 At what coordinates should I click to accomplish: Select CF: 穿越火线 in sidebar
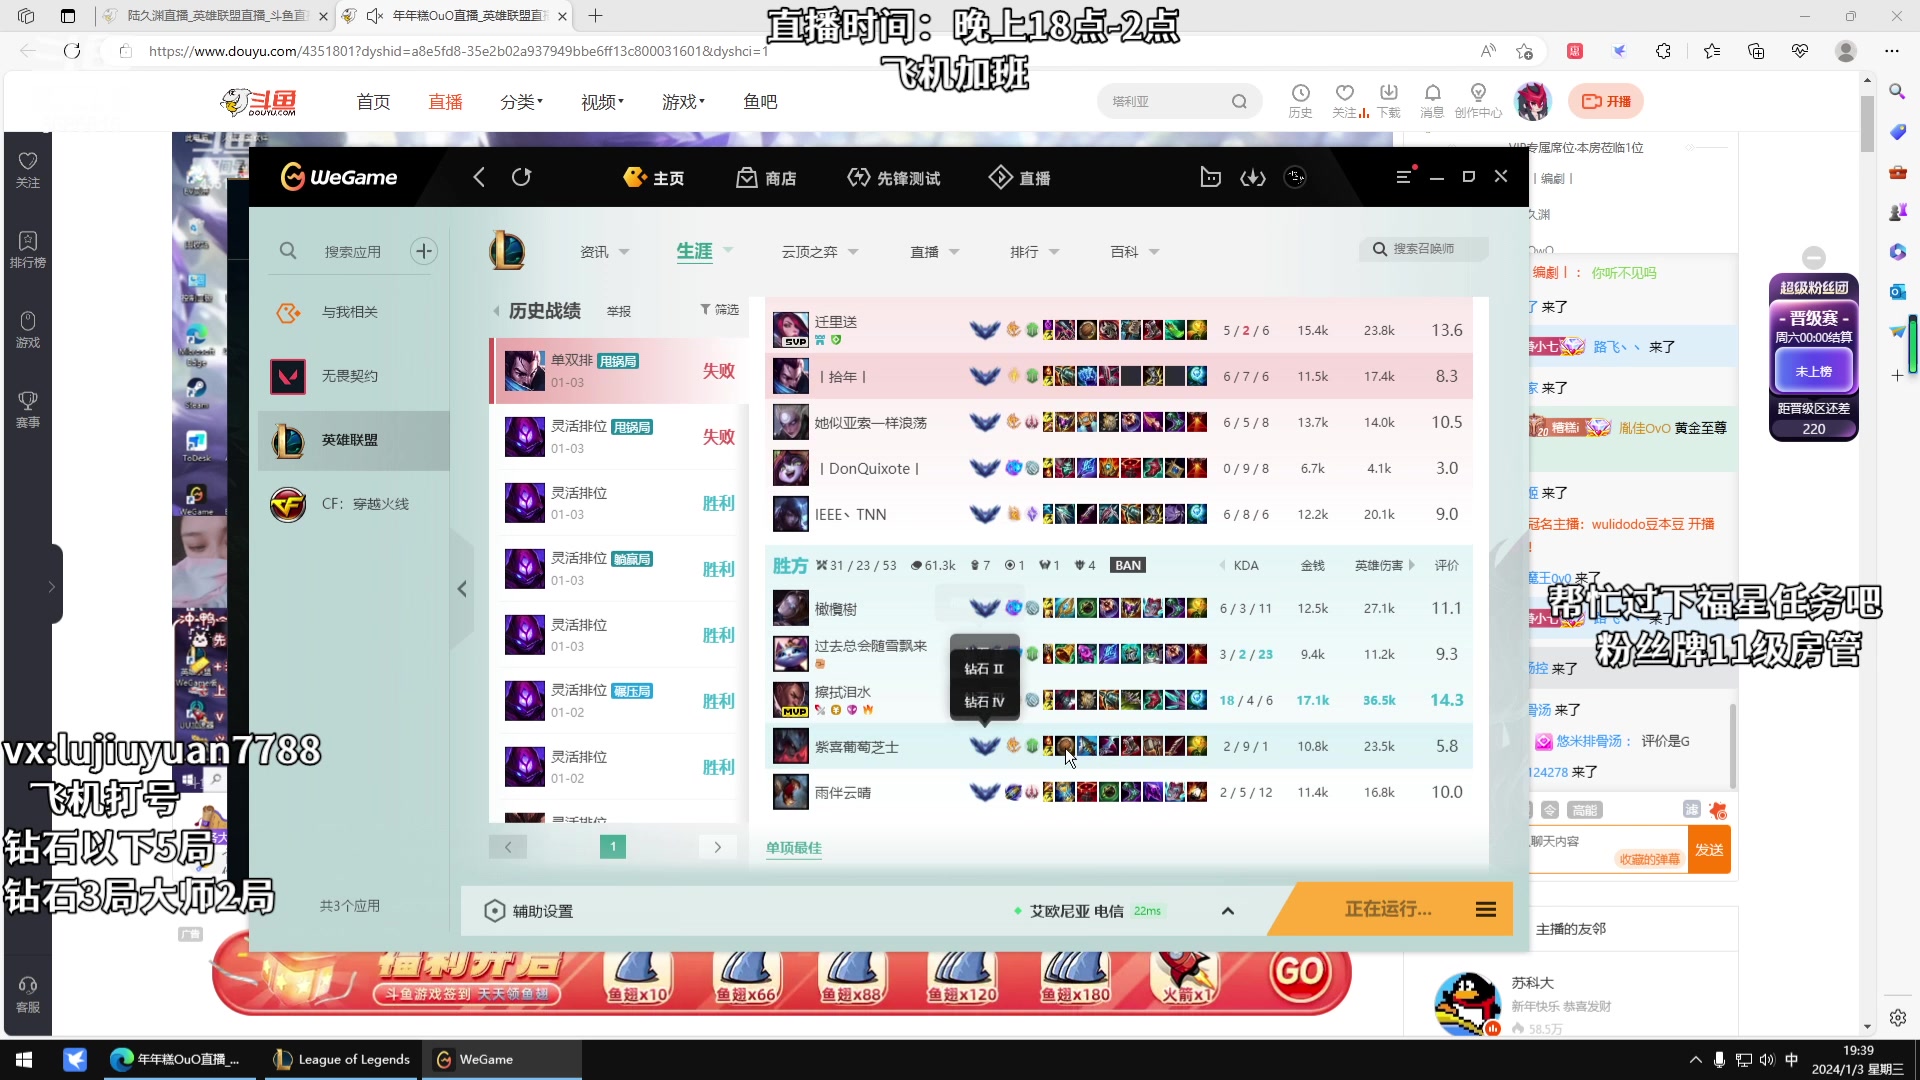tap(354, 505)
